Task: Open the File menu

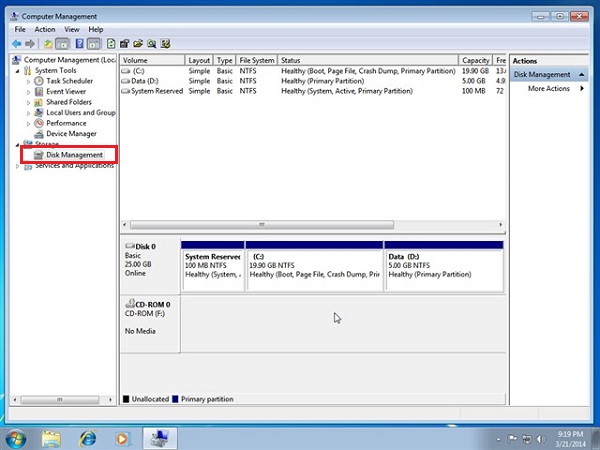Action: click(20, 29)
